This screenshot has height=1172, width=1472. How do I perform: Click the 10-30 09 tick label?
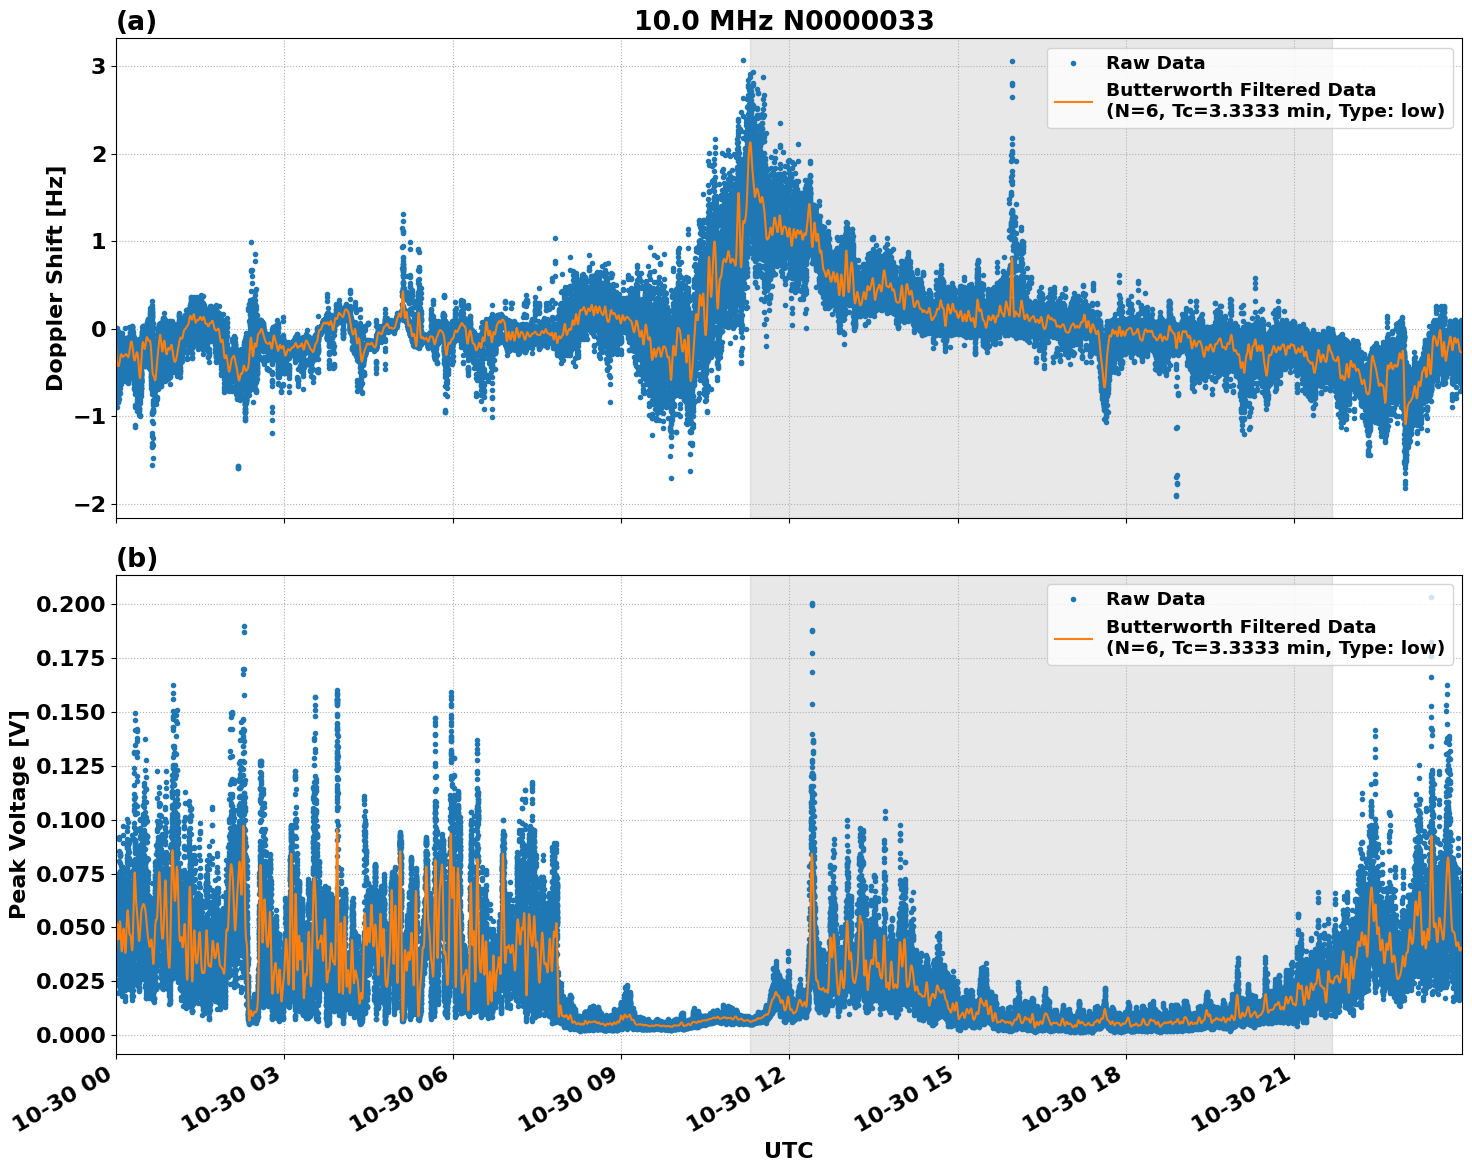pos(566,1094)
